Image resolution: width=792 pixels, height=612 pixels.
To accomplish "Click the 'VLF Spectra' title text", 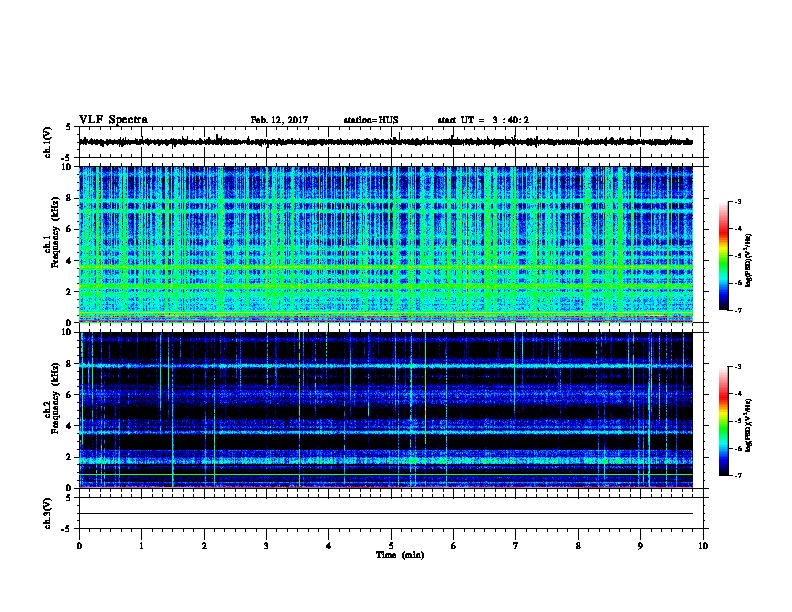I will [x=113, y=120].
